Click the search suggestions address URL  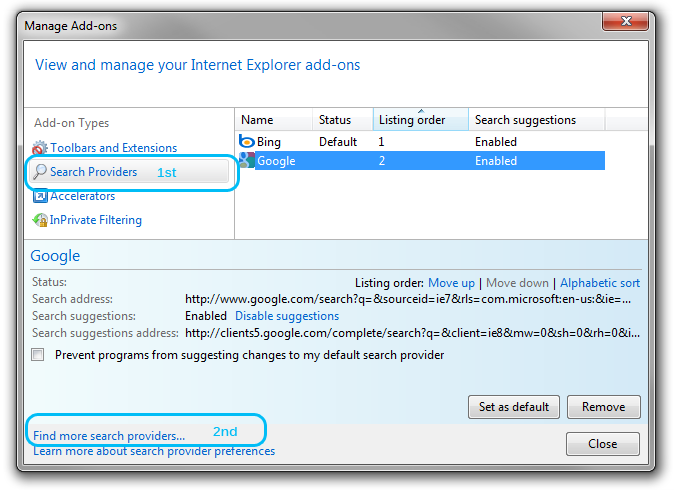(413, 333)
